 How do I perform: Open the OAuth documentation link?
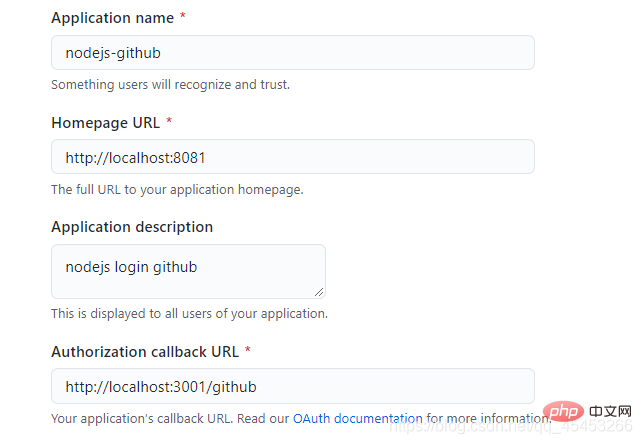[x=357, y=418]
